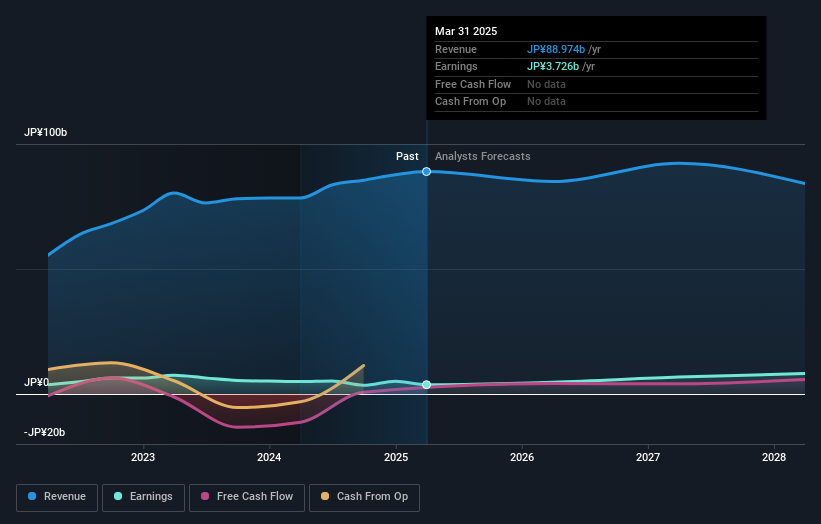This screenshot has width=821, height=524.
Task: Click the Analysts Forecasts label
Action: 483,157
